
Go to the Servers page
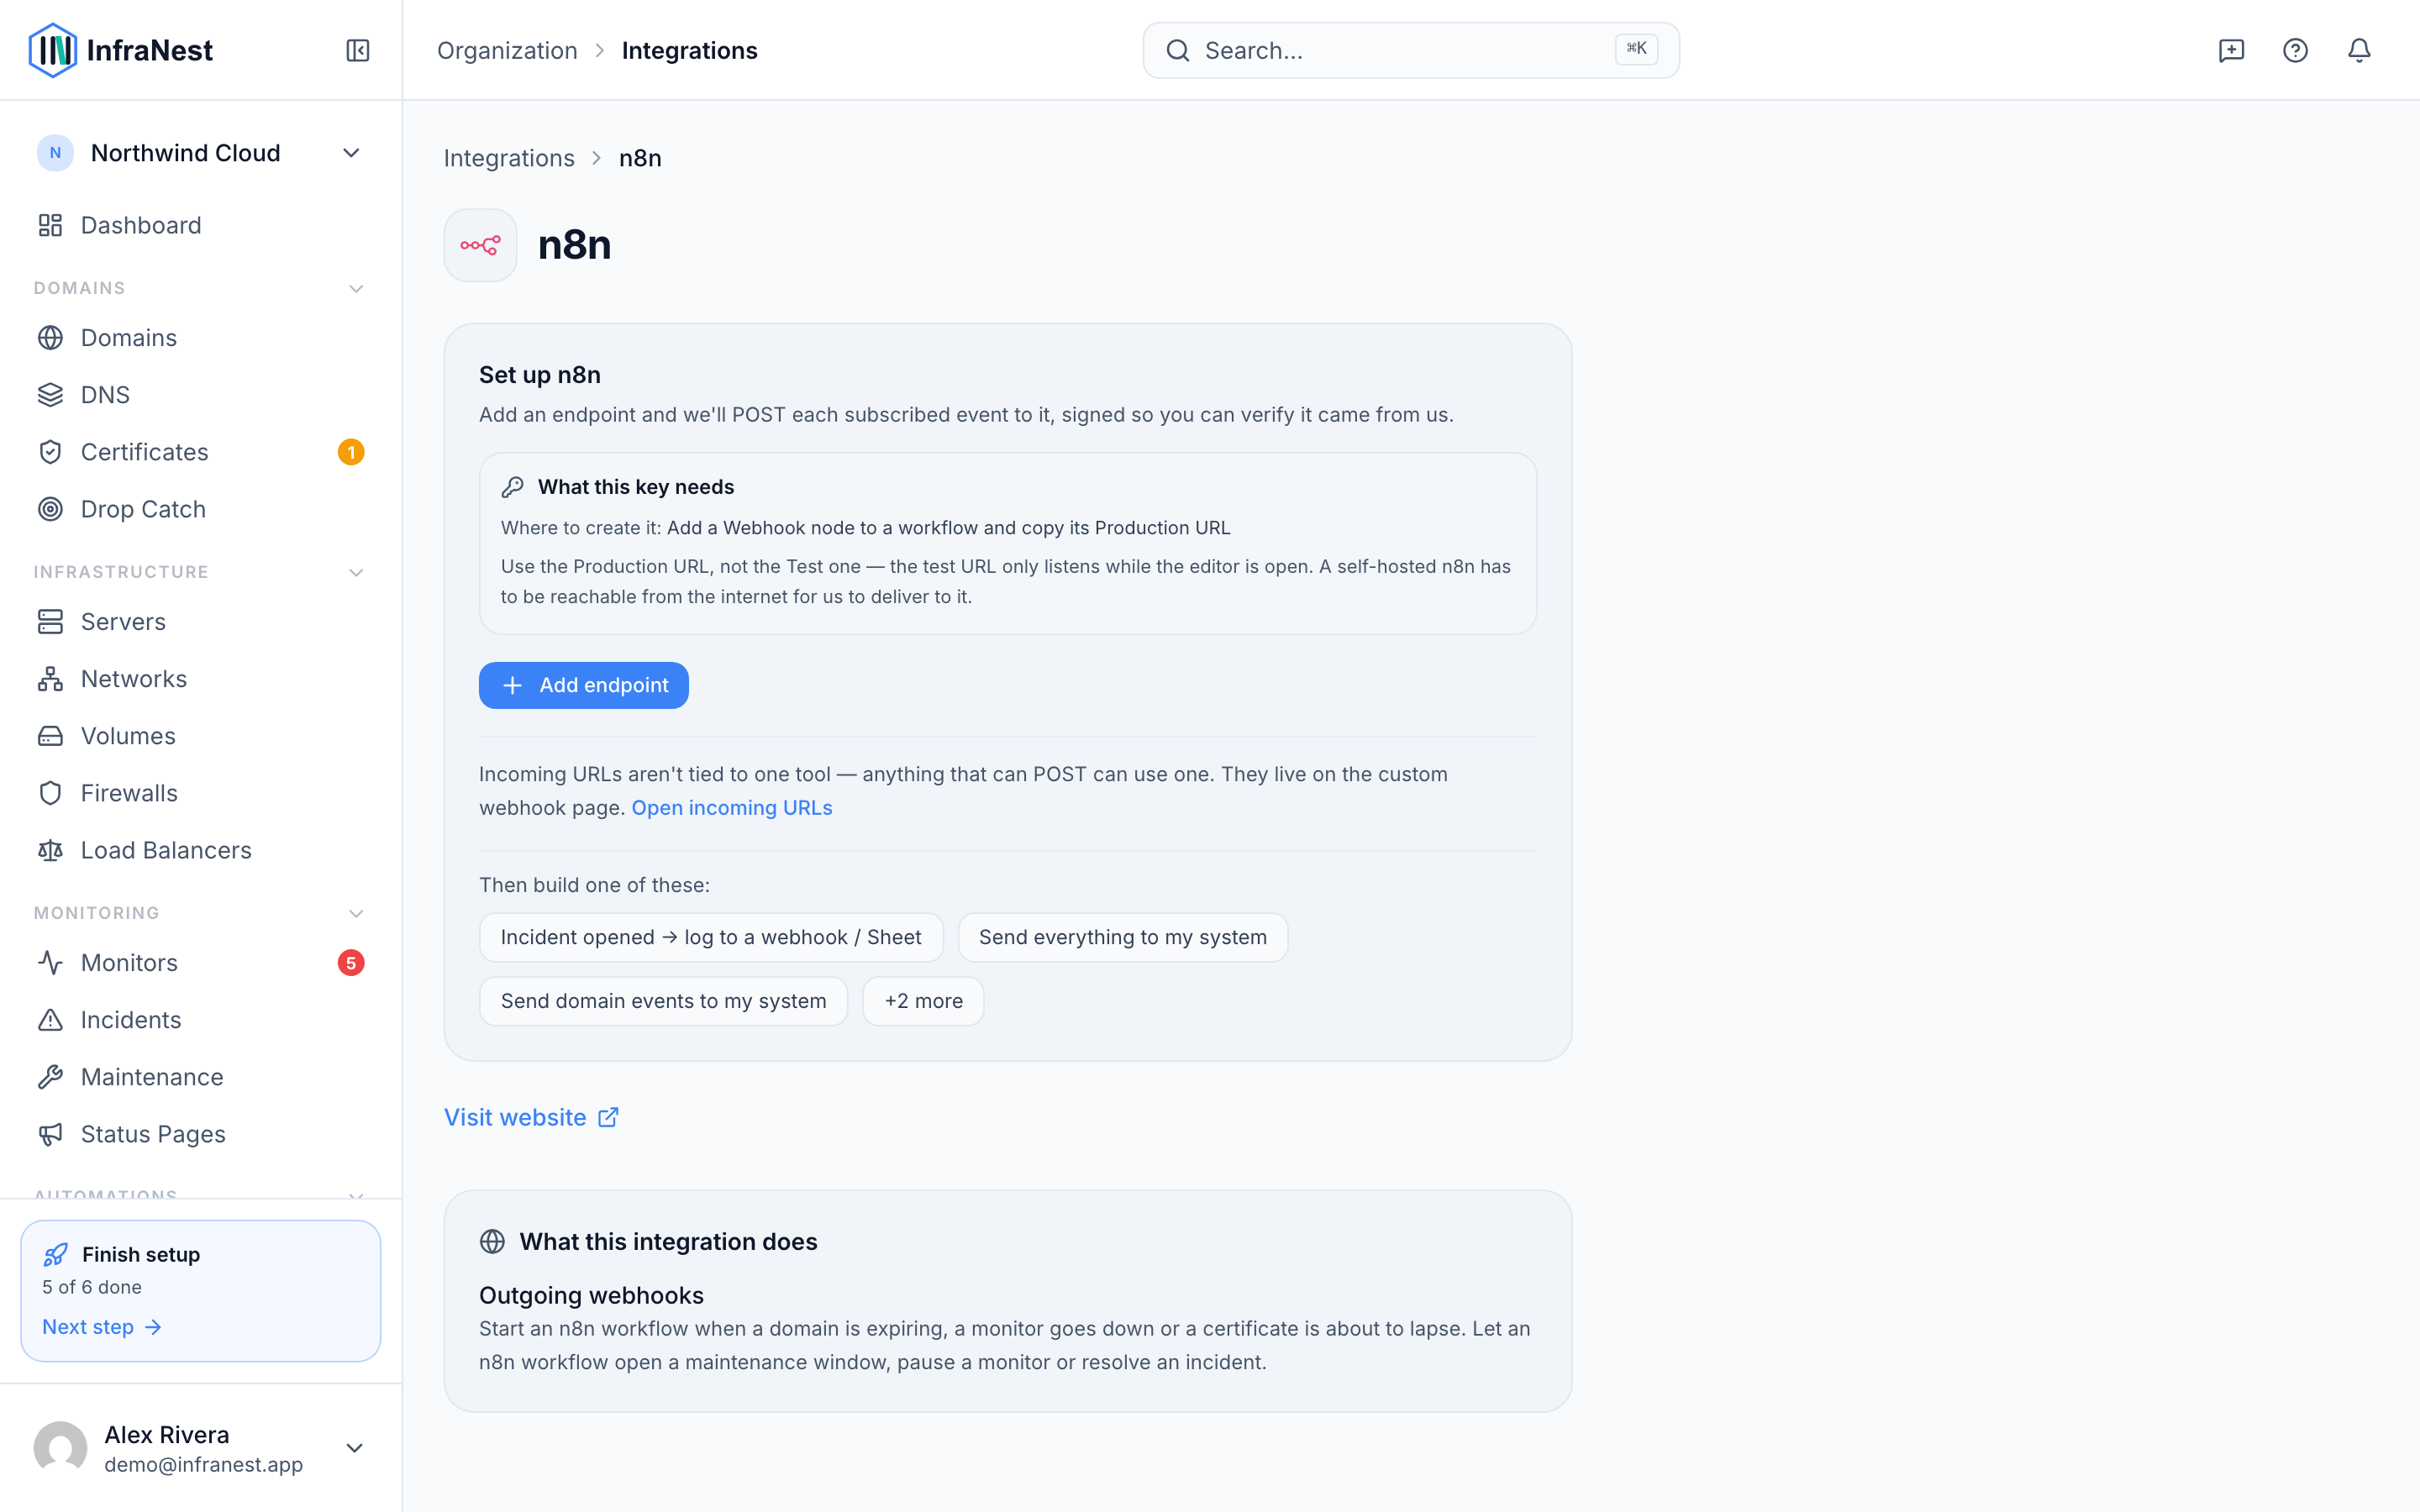201,622
